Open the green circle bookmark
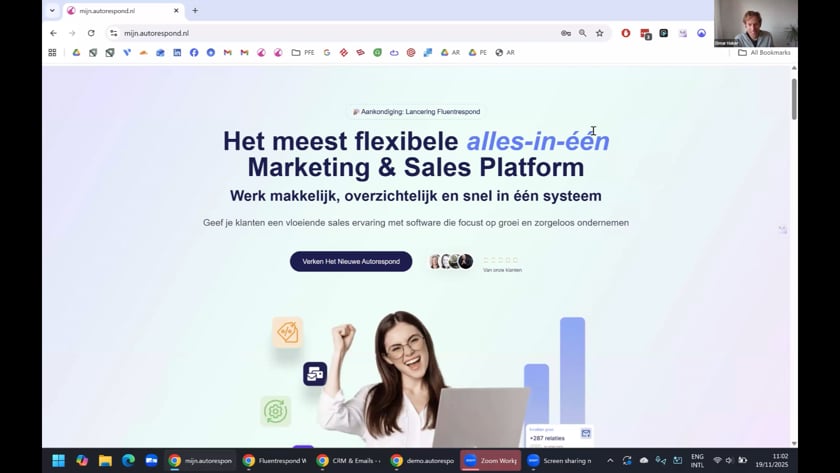840x473 pixels. (378, 52)
